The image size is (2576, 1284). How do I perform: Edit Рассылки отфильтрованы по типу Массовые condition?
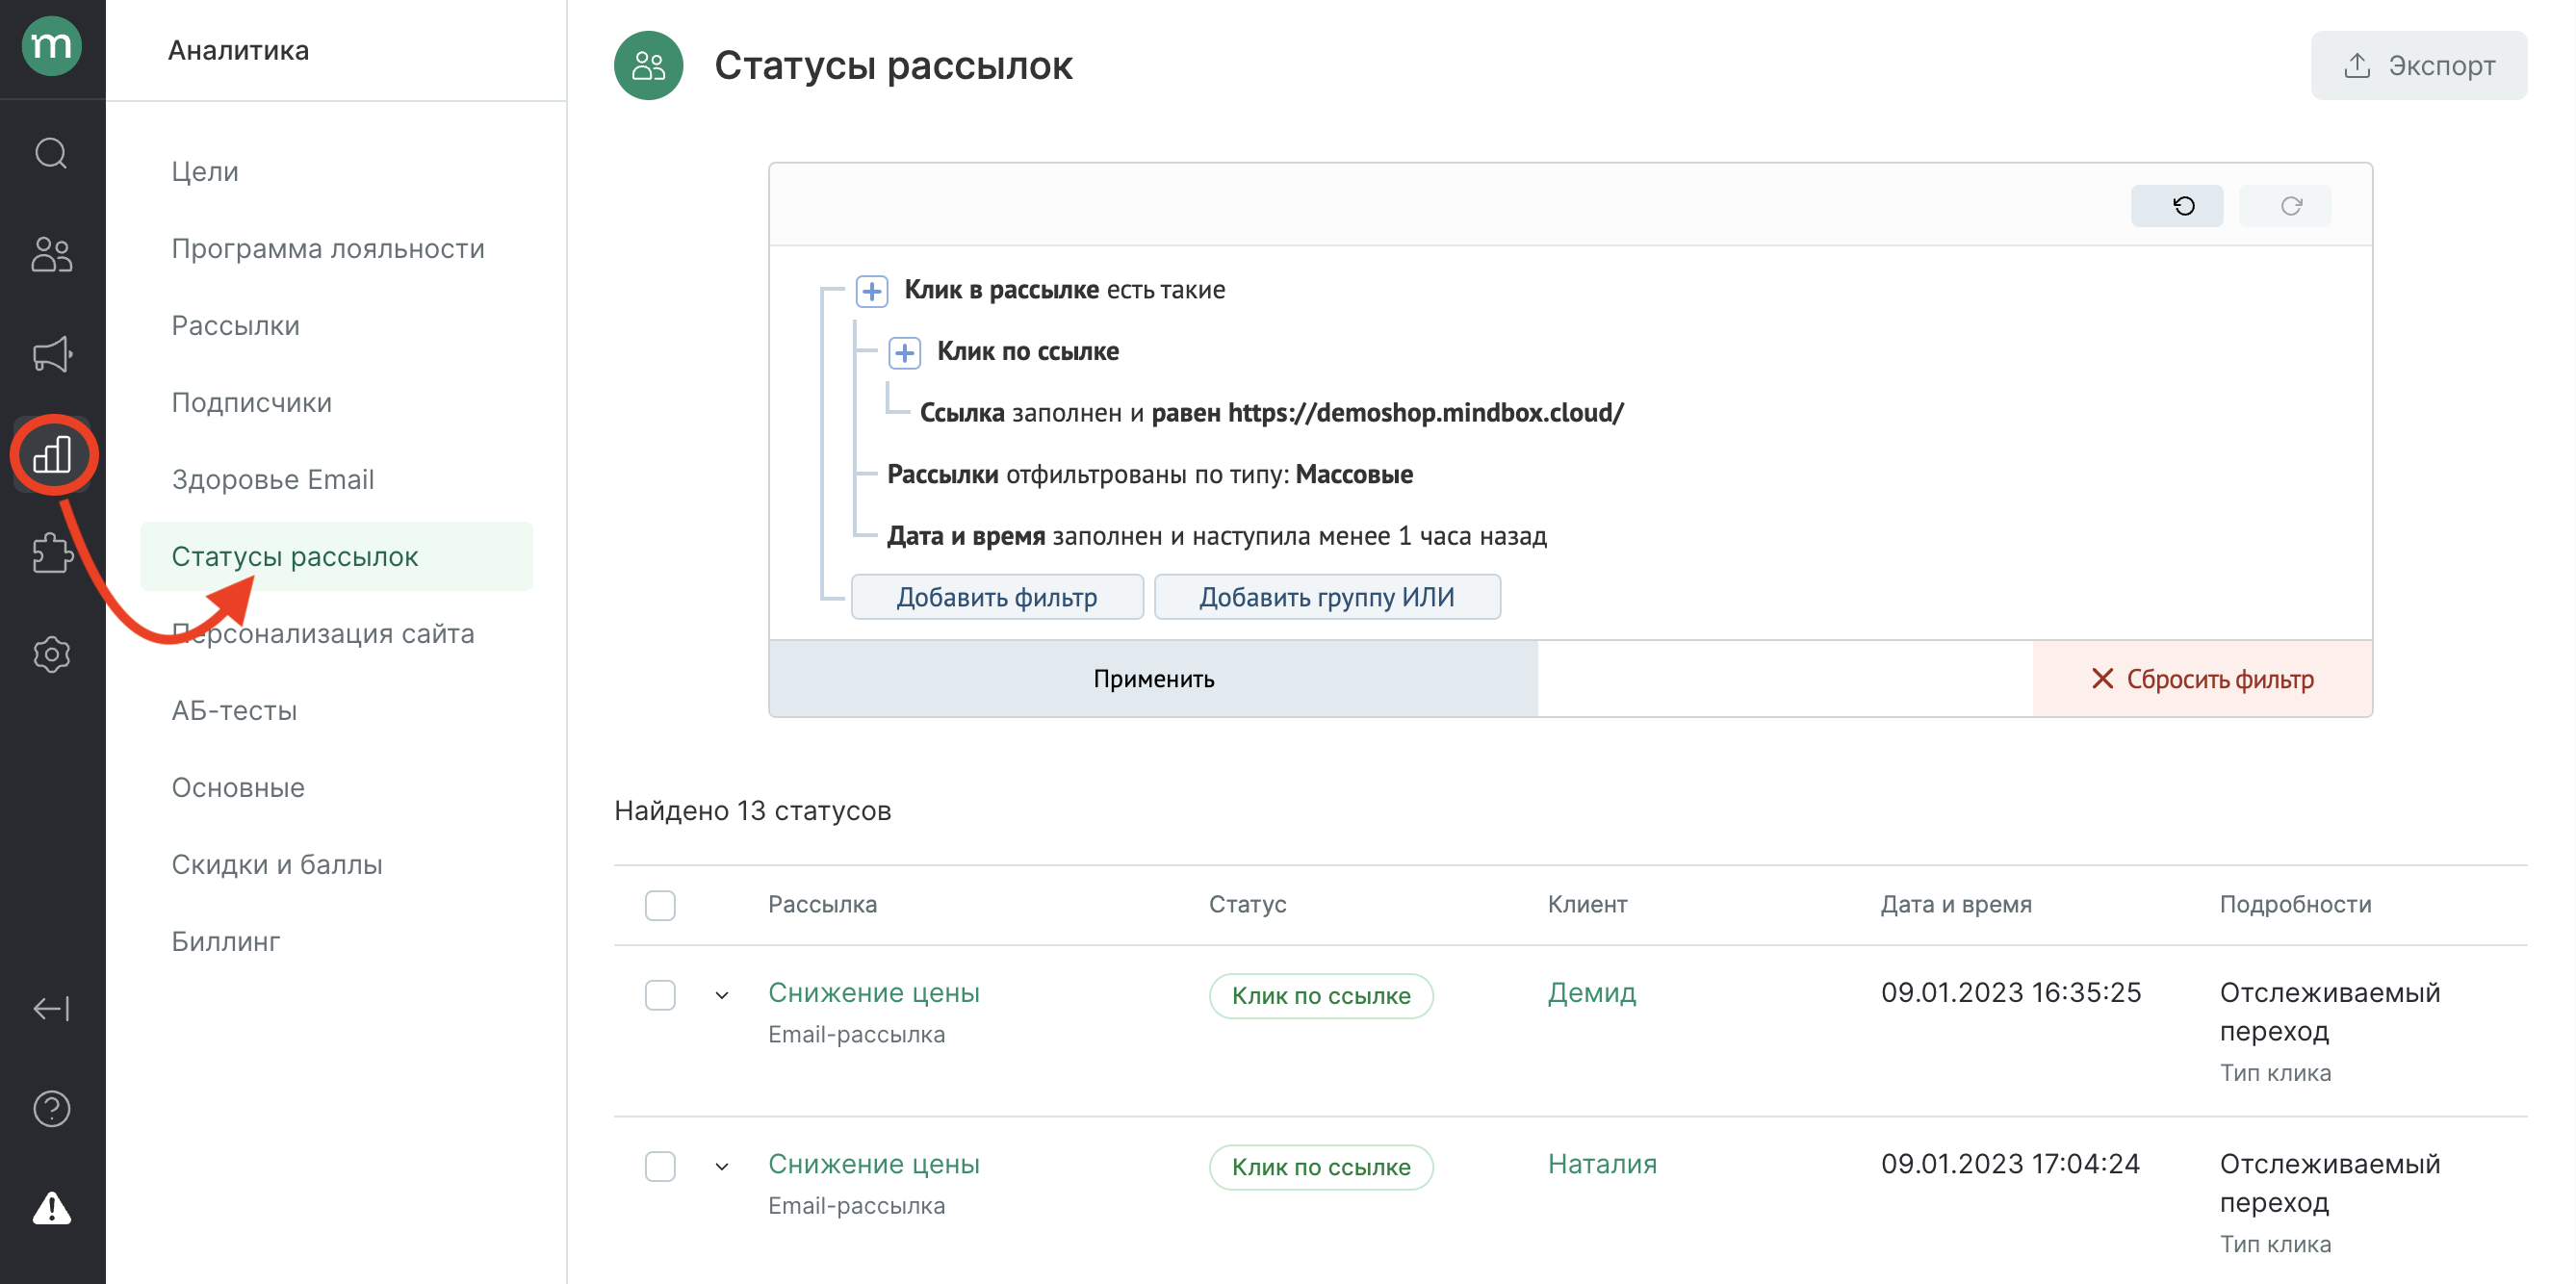tap(1150, 474)
